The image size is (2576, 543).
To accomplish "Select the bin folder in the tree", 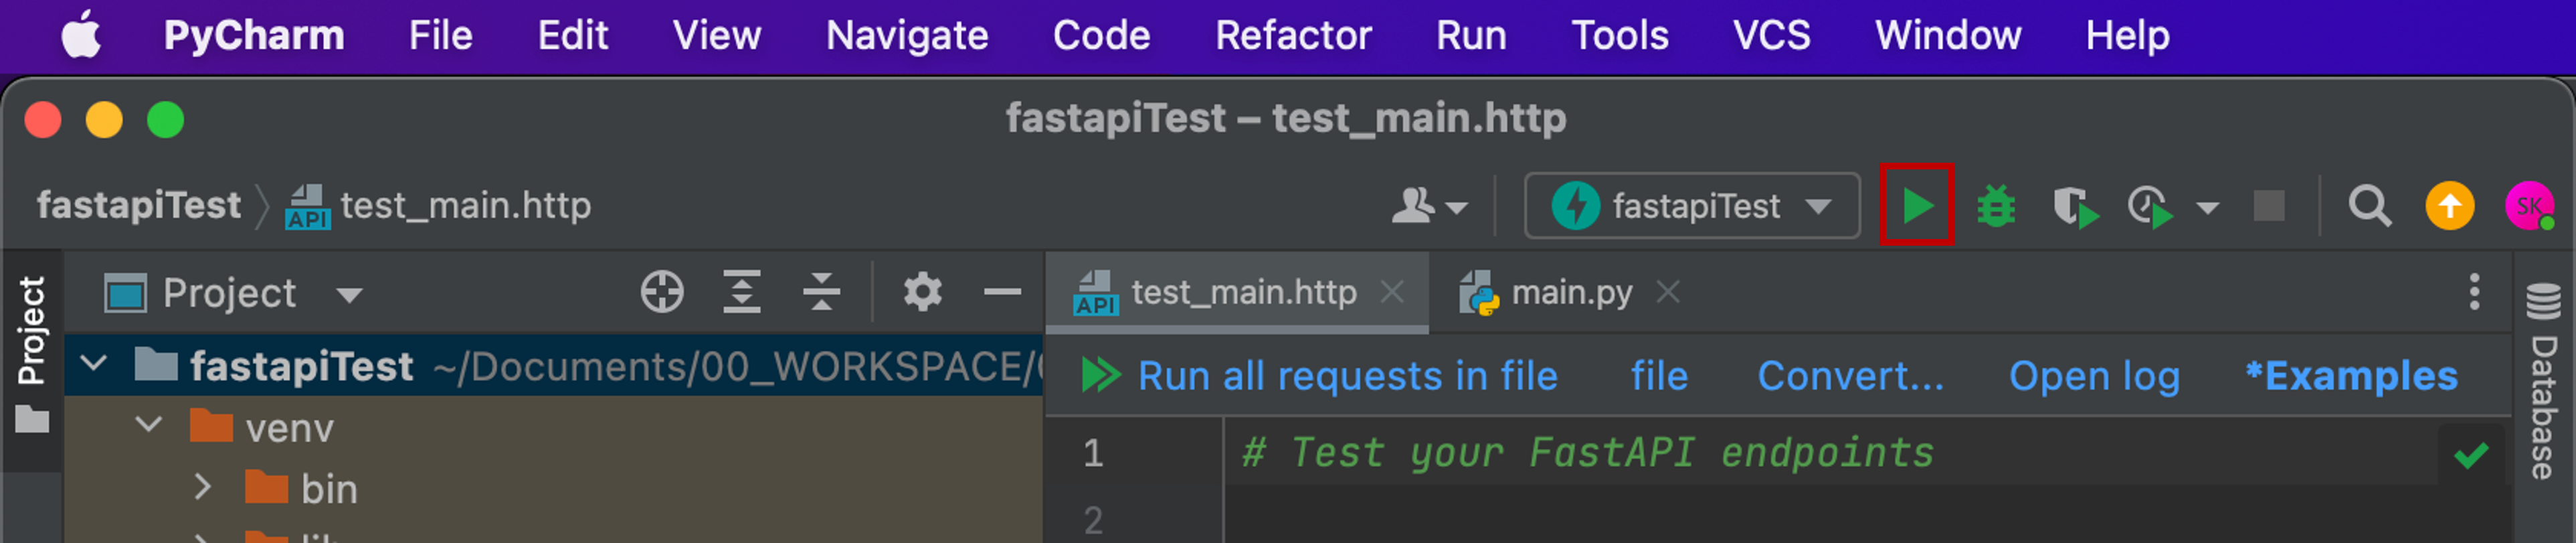I will 329,489.
